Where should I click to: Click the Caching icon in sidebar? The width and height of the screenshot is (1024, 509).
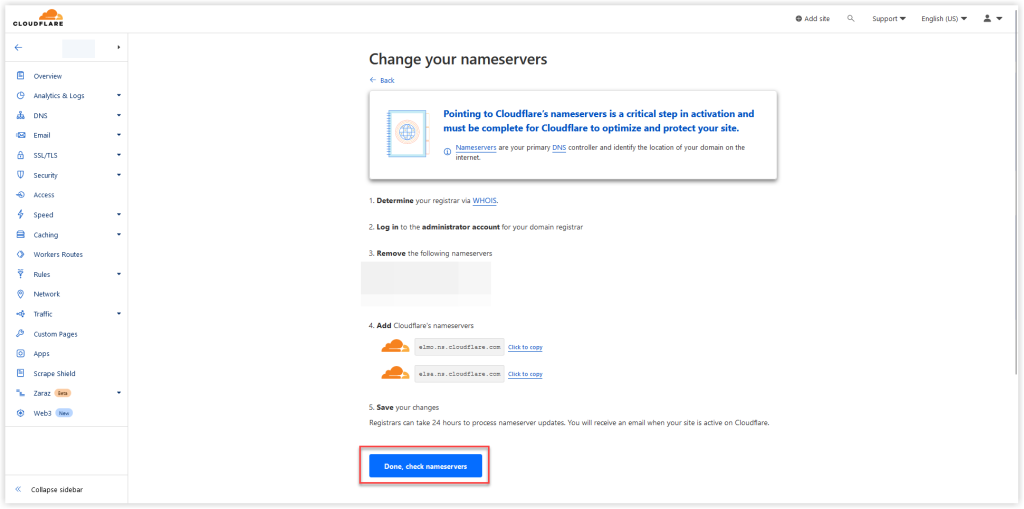[20, 235]
